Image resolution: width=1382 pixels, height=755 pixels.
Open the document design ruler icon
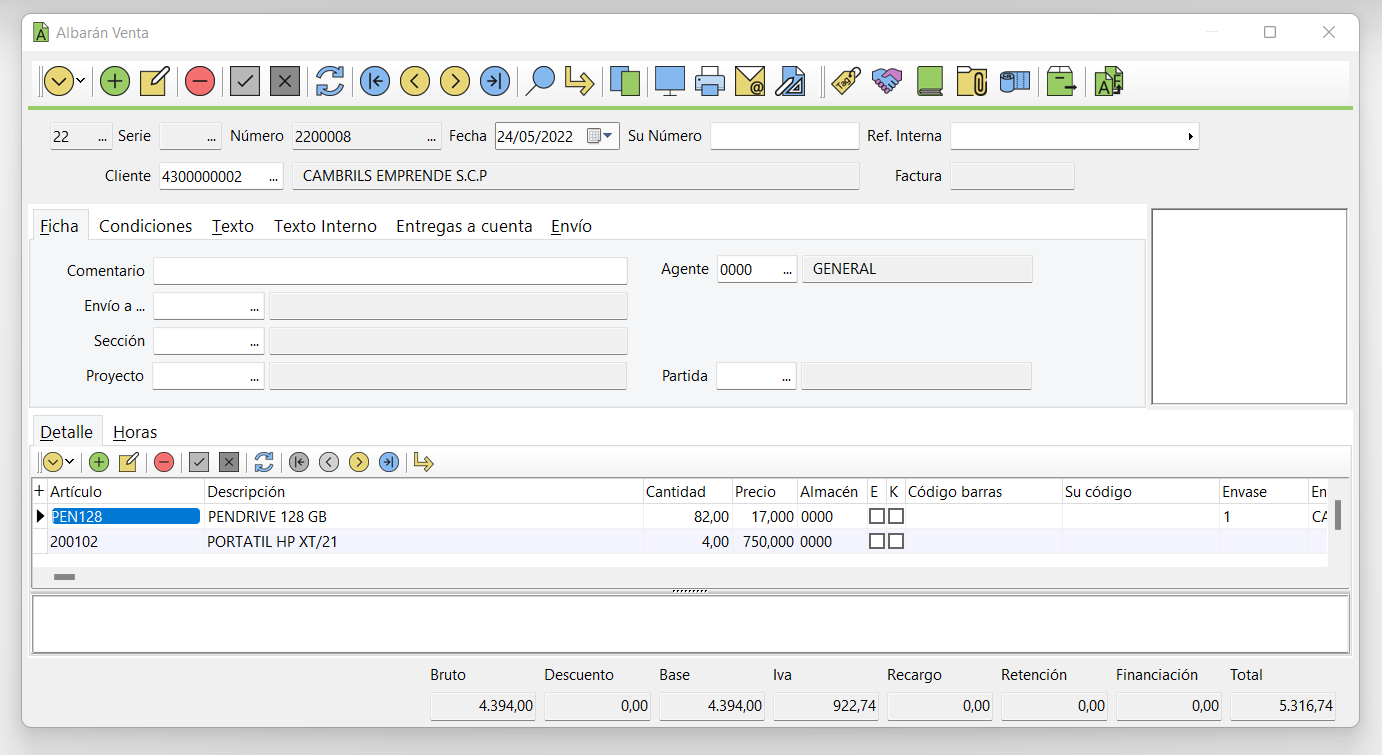click(x=790, y=81)
